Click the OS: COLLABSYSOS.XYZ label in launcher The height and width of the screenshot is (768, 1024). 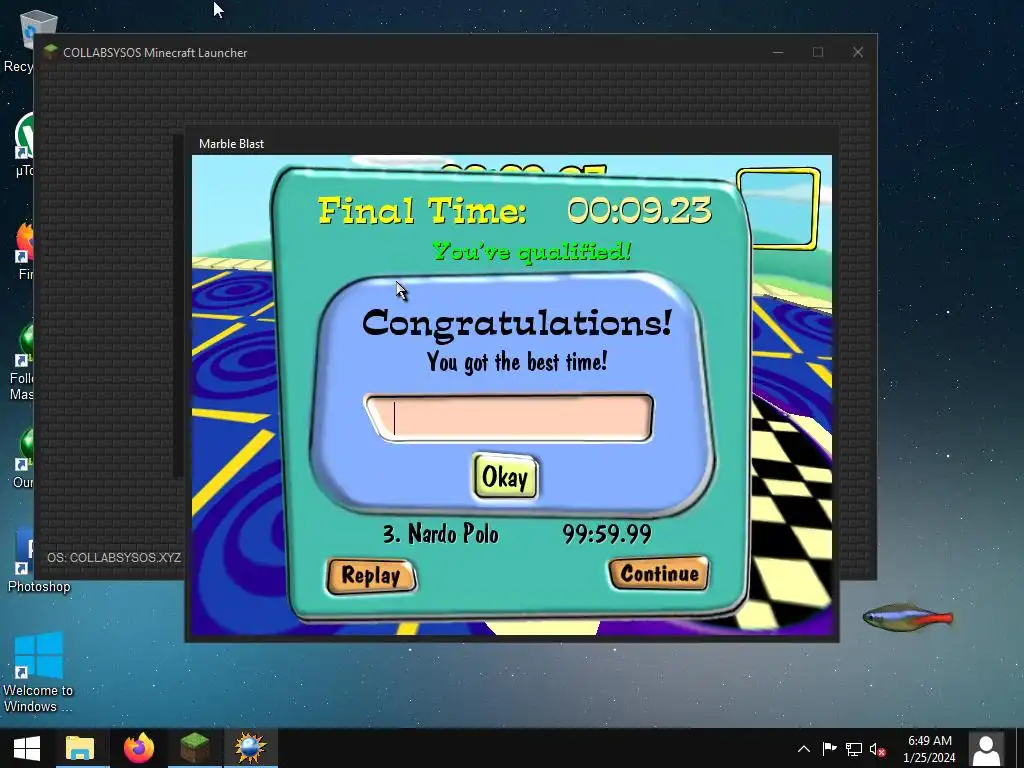tap(114, 558)
